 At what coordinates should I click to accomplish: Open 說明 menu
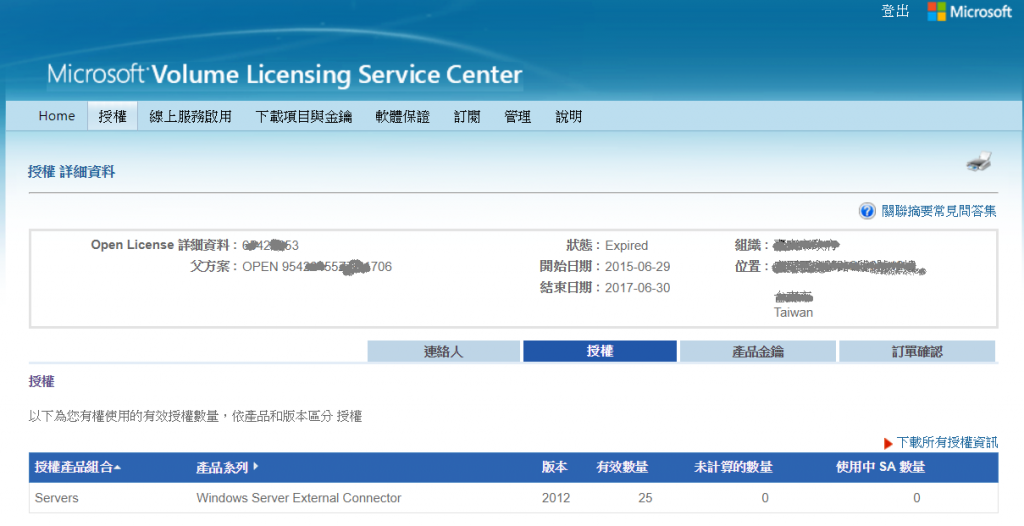click(x=568, y=116)
